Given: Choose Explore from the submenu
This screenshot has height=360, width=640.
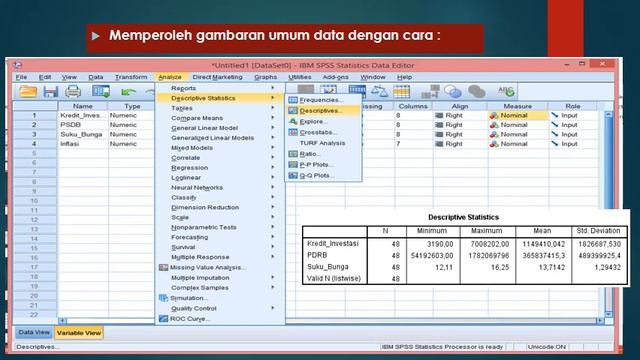Looking at the screenshot, I should [x=323, y=122].
